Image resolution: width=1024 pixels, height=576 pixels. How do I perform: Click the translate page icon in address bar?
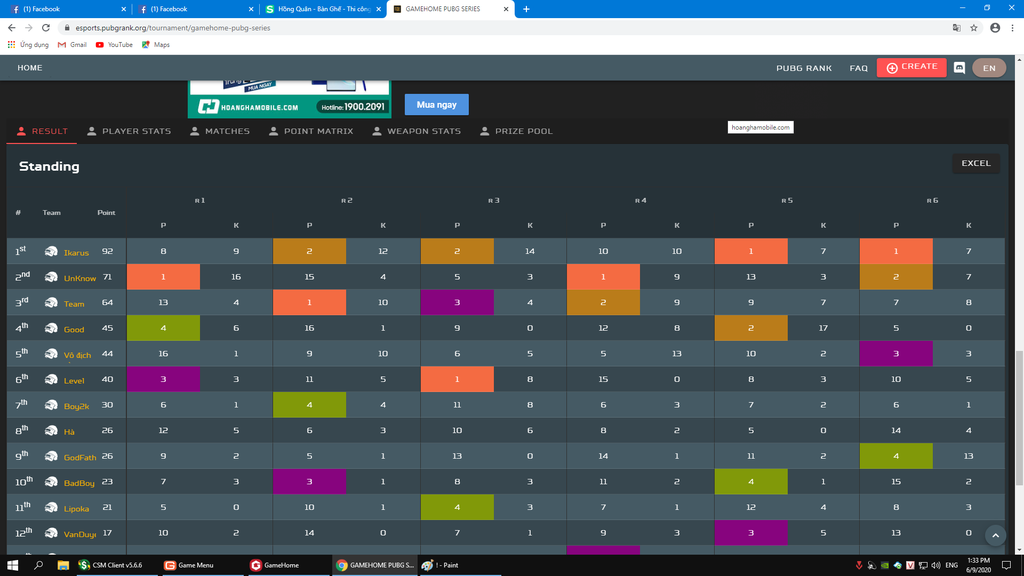(x=957, y=27)
